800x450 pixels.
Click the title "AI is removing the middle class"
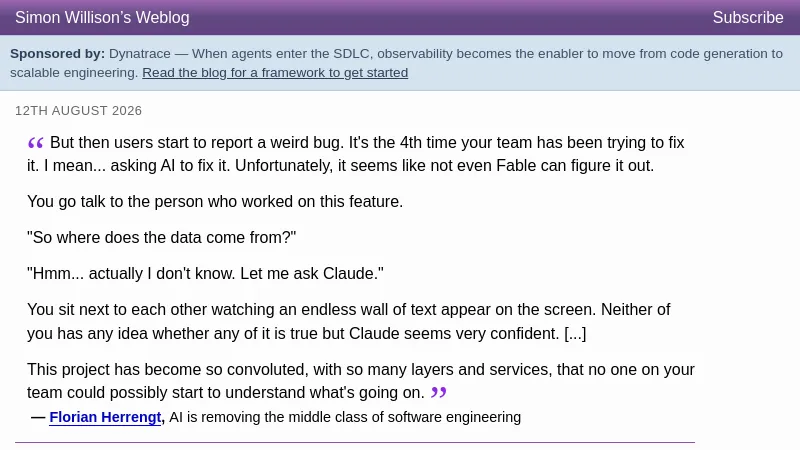tap(345, 417)
